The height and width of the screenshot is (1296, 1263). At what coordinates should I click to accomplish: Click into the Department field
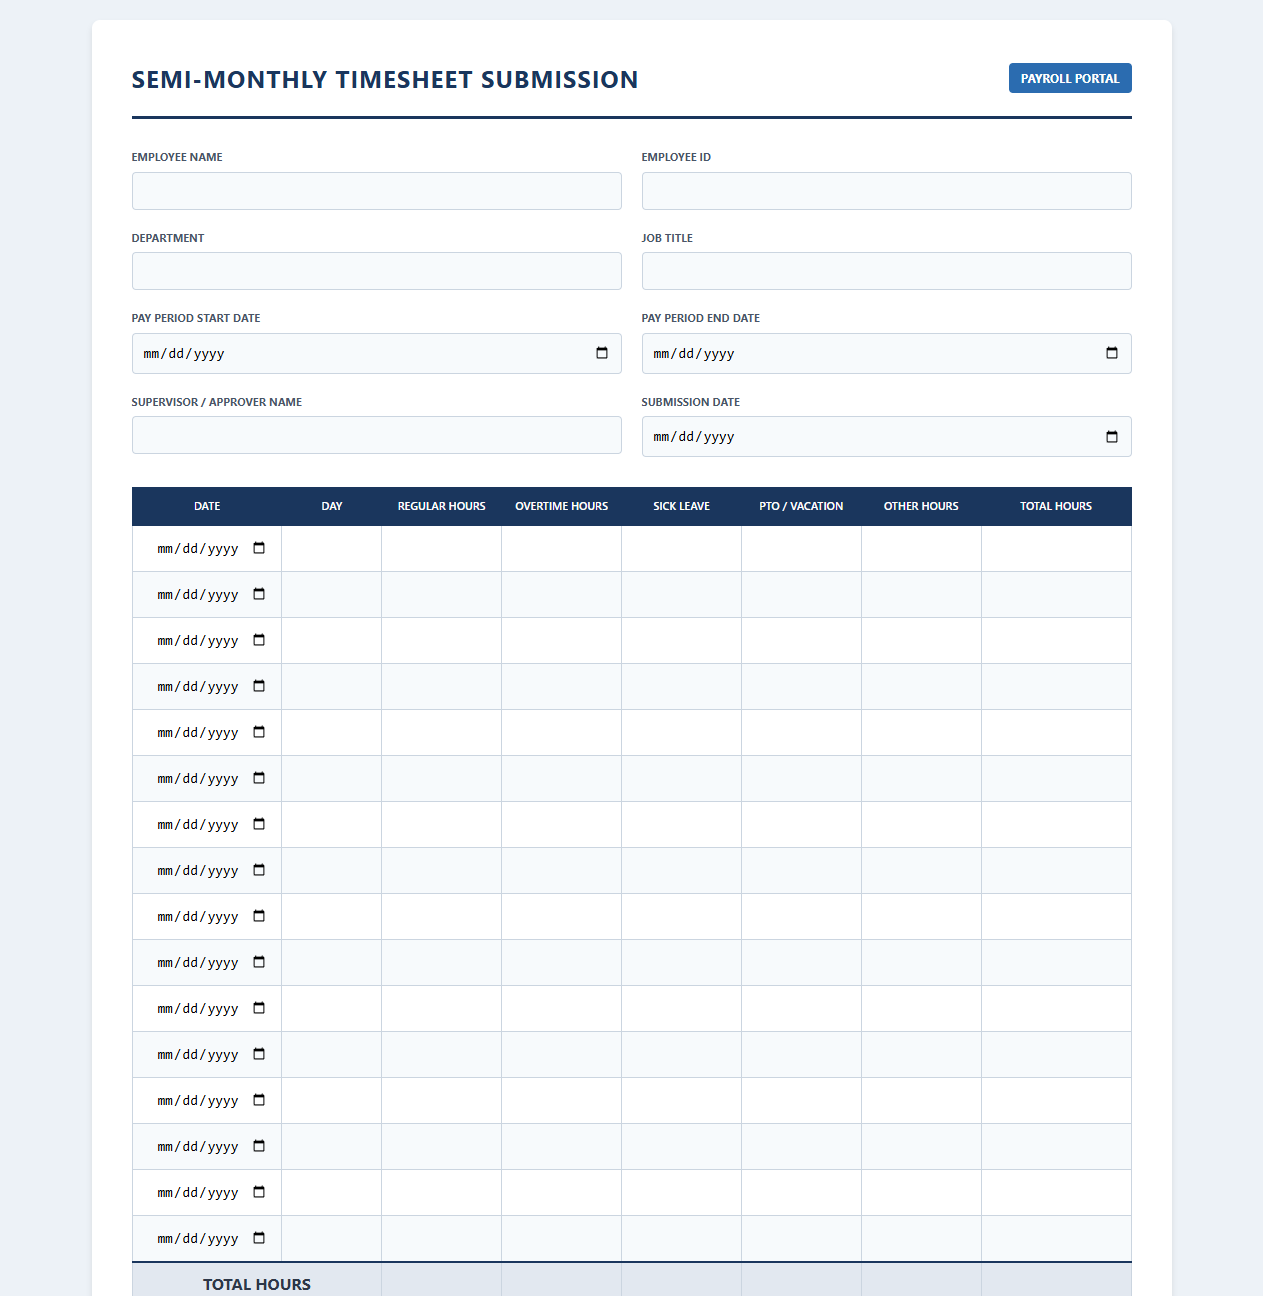[x=377, y=271]
